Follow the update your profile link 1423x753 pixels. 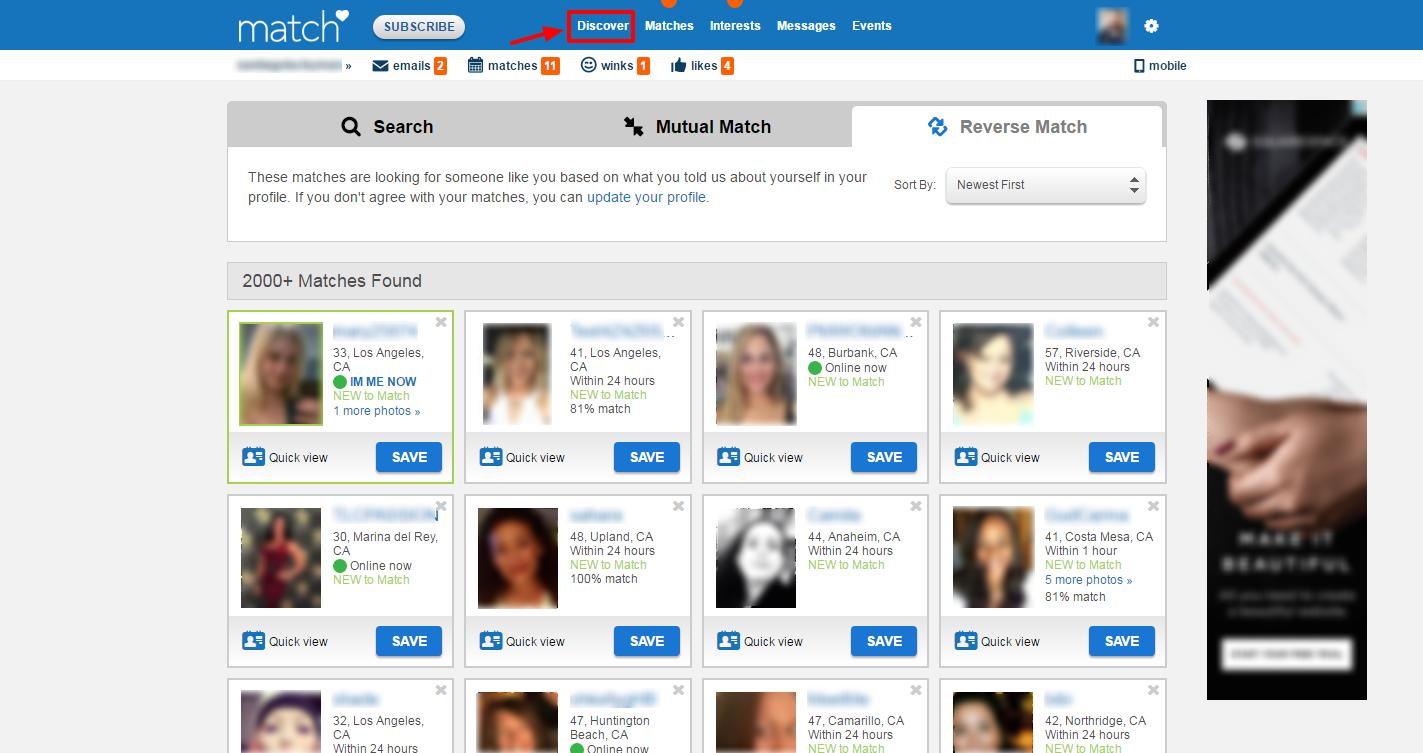pos(646,197)
